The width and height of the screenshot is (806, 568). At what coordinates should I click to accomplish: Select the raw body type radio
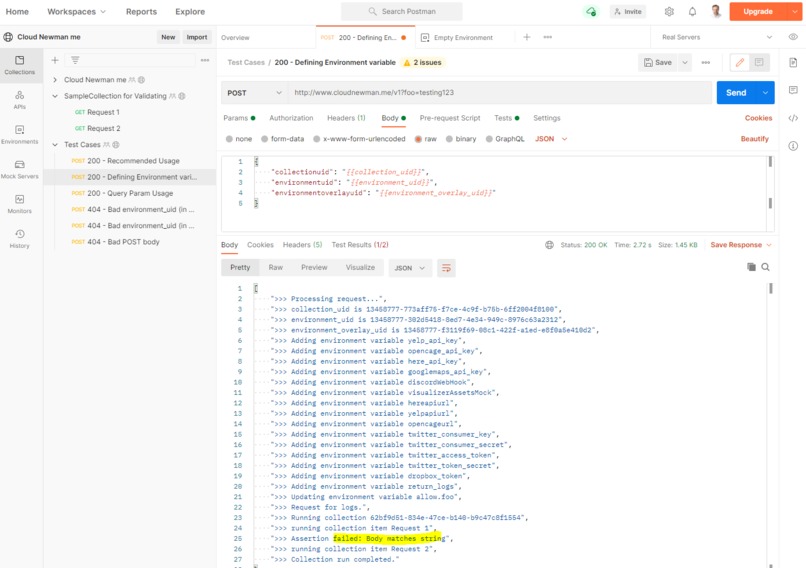pos(418,139)
